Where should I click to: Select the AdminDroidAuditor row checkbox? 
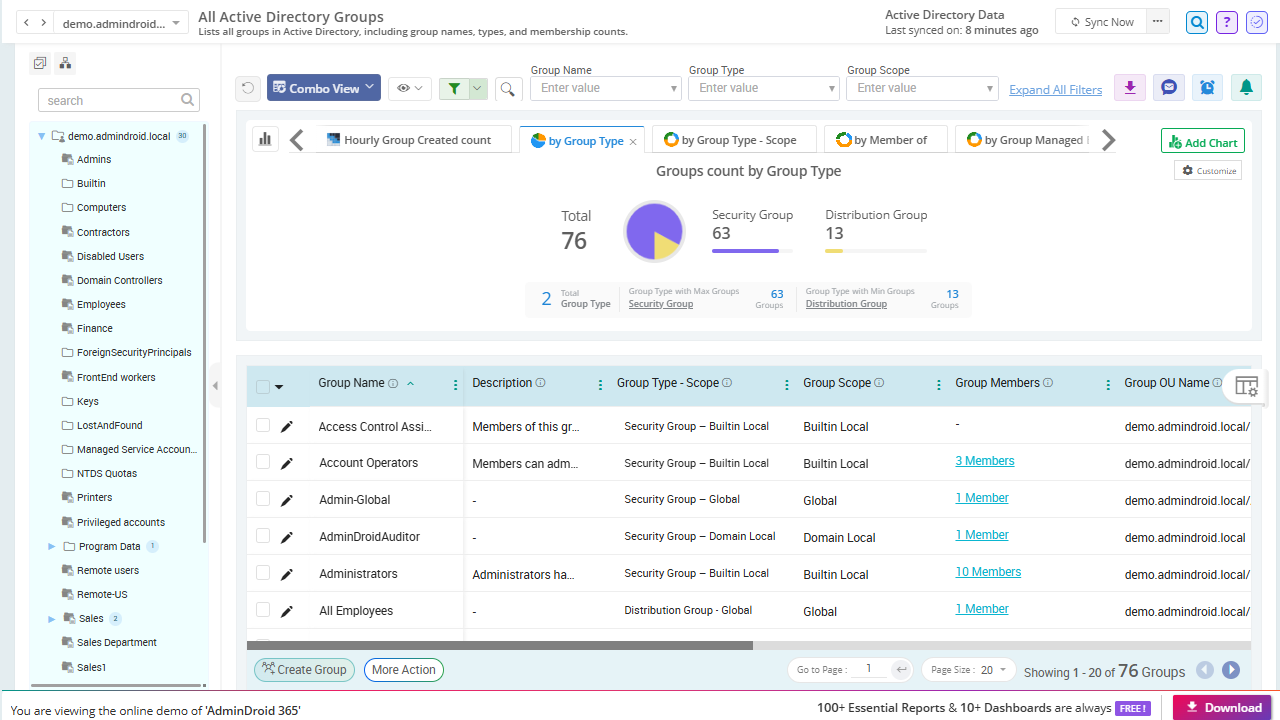[x=263, y=536]
